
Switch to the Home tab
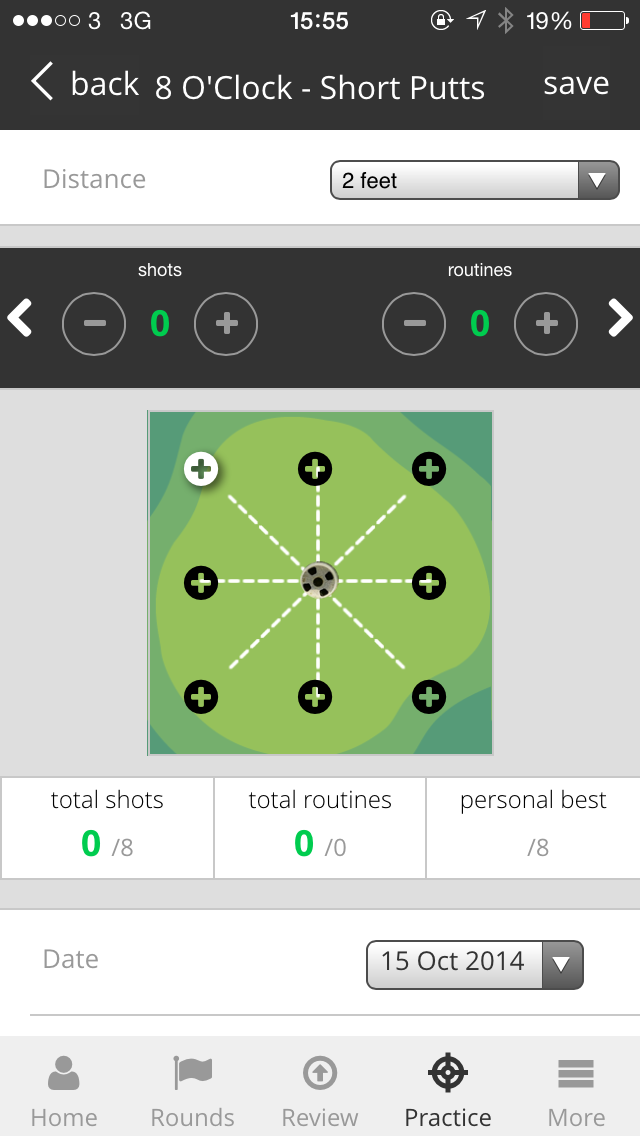tap(64, 1090)
